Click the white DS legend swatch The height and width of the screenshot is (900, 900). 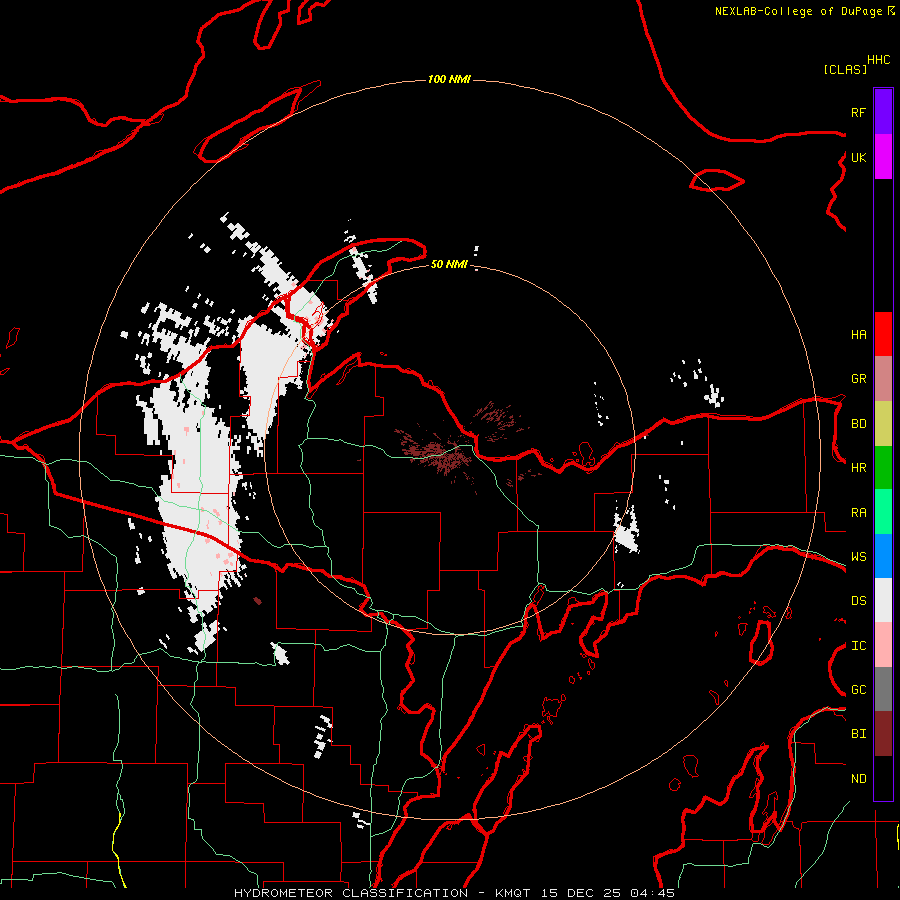(x=883, y=600)
